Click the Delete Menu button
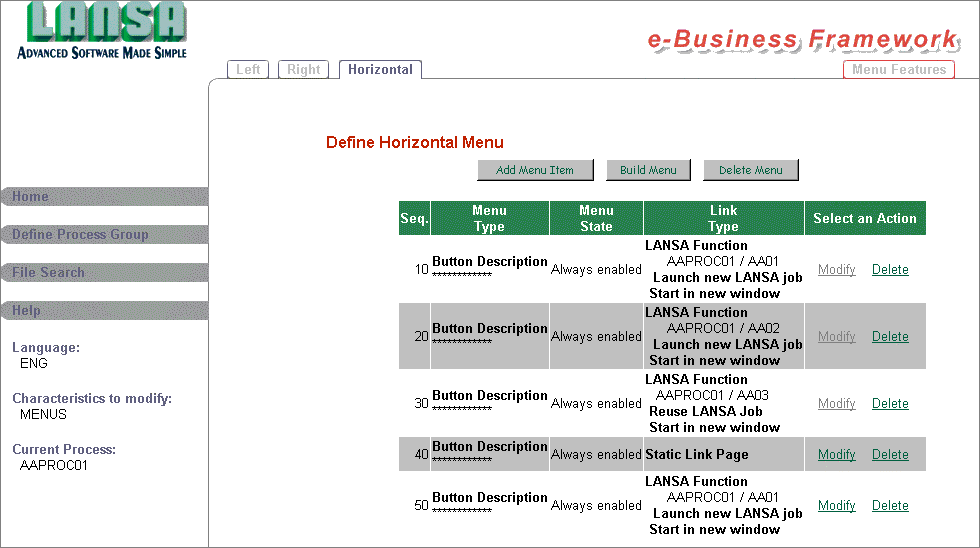 click(751, 170)
